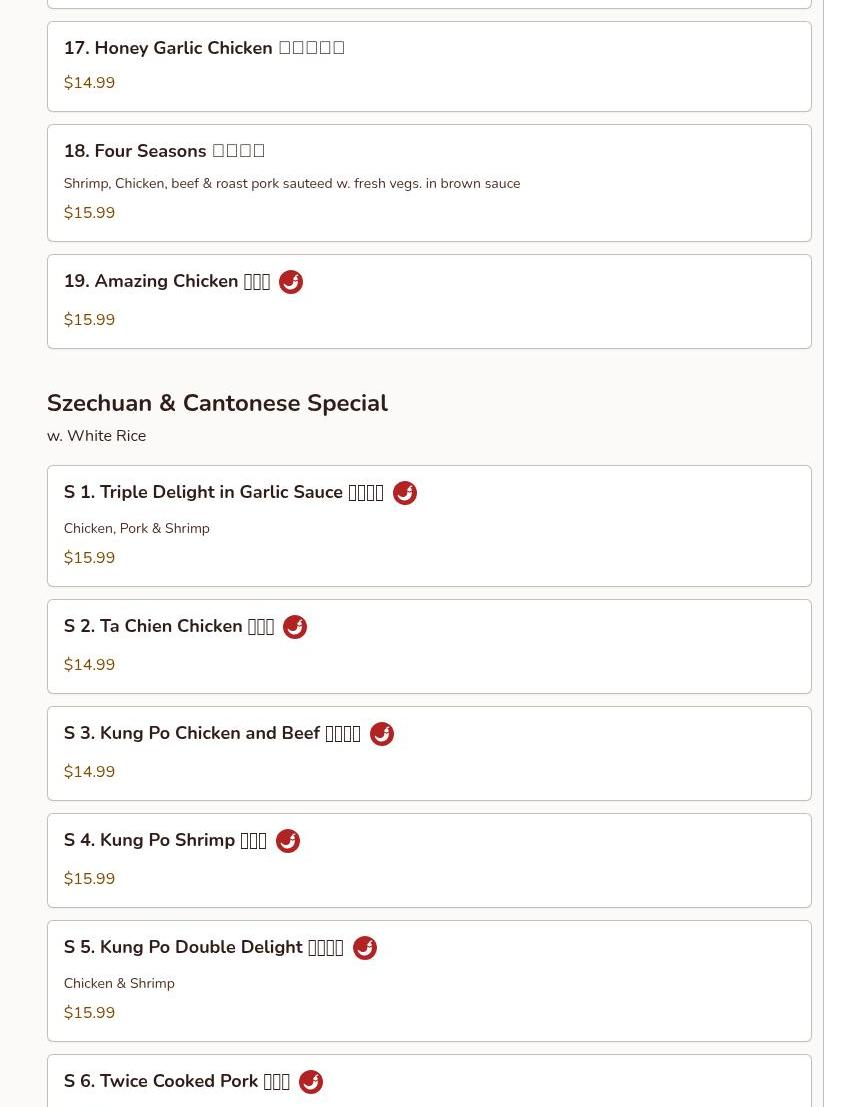The width and height of the screenshot is (844, 1107).
Task: Select the 18. Four Seasons menu item
Action: coord(429,183)
